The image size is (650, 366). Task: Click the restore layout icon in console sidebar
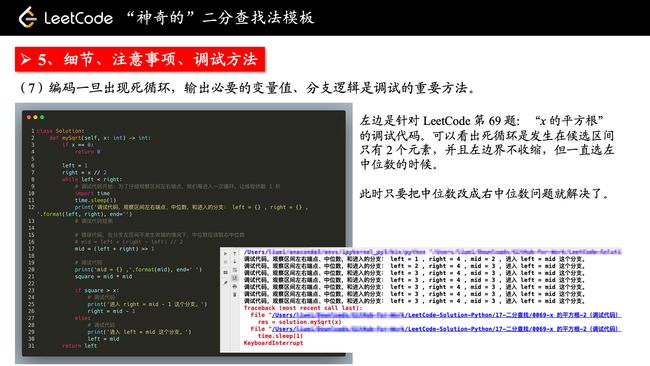pyautogui.click(x=226, y=272)
